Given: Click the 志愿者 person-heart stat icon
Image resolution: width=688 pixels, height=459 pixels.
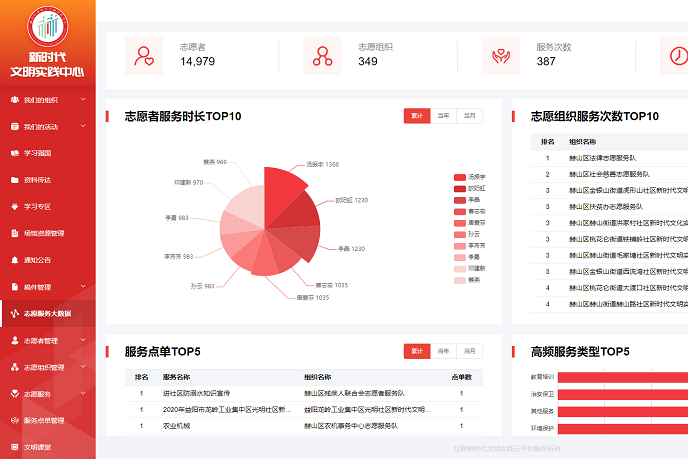Looking at the screenshot, I should [x=144, y=56].
